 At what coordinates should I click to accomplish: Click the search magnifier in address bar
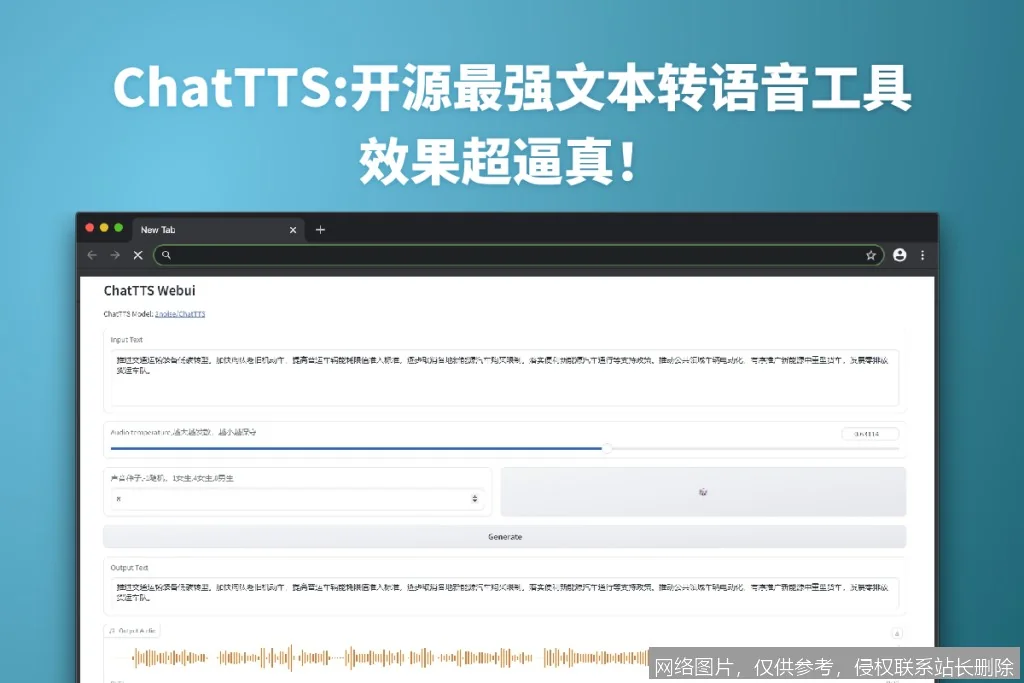pos(167,255)
